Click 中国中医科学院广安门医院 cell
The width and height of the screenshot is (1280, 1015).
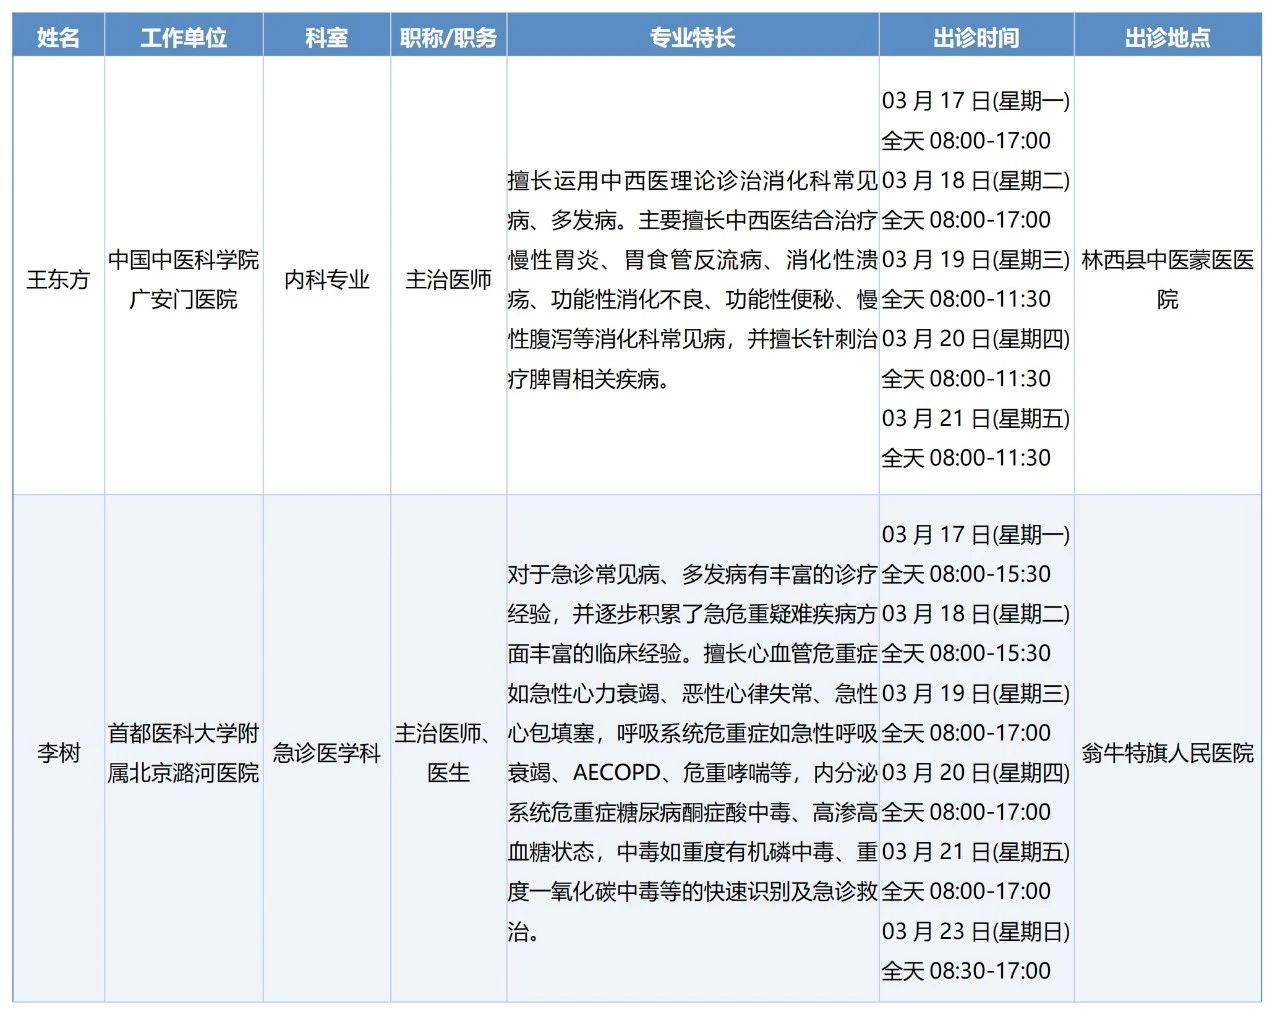[x=184, y=279]
